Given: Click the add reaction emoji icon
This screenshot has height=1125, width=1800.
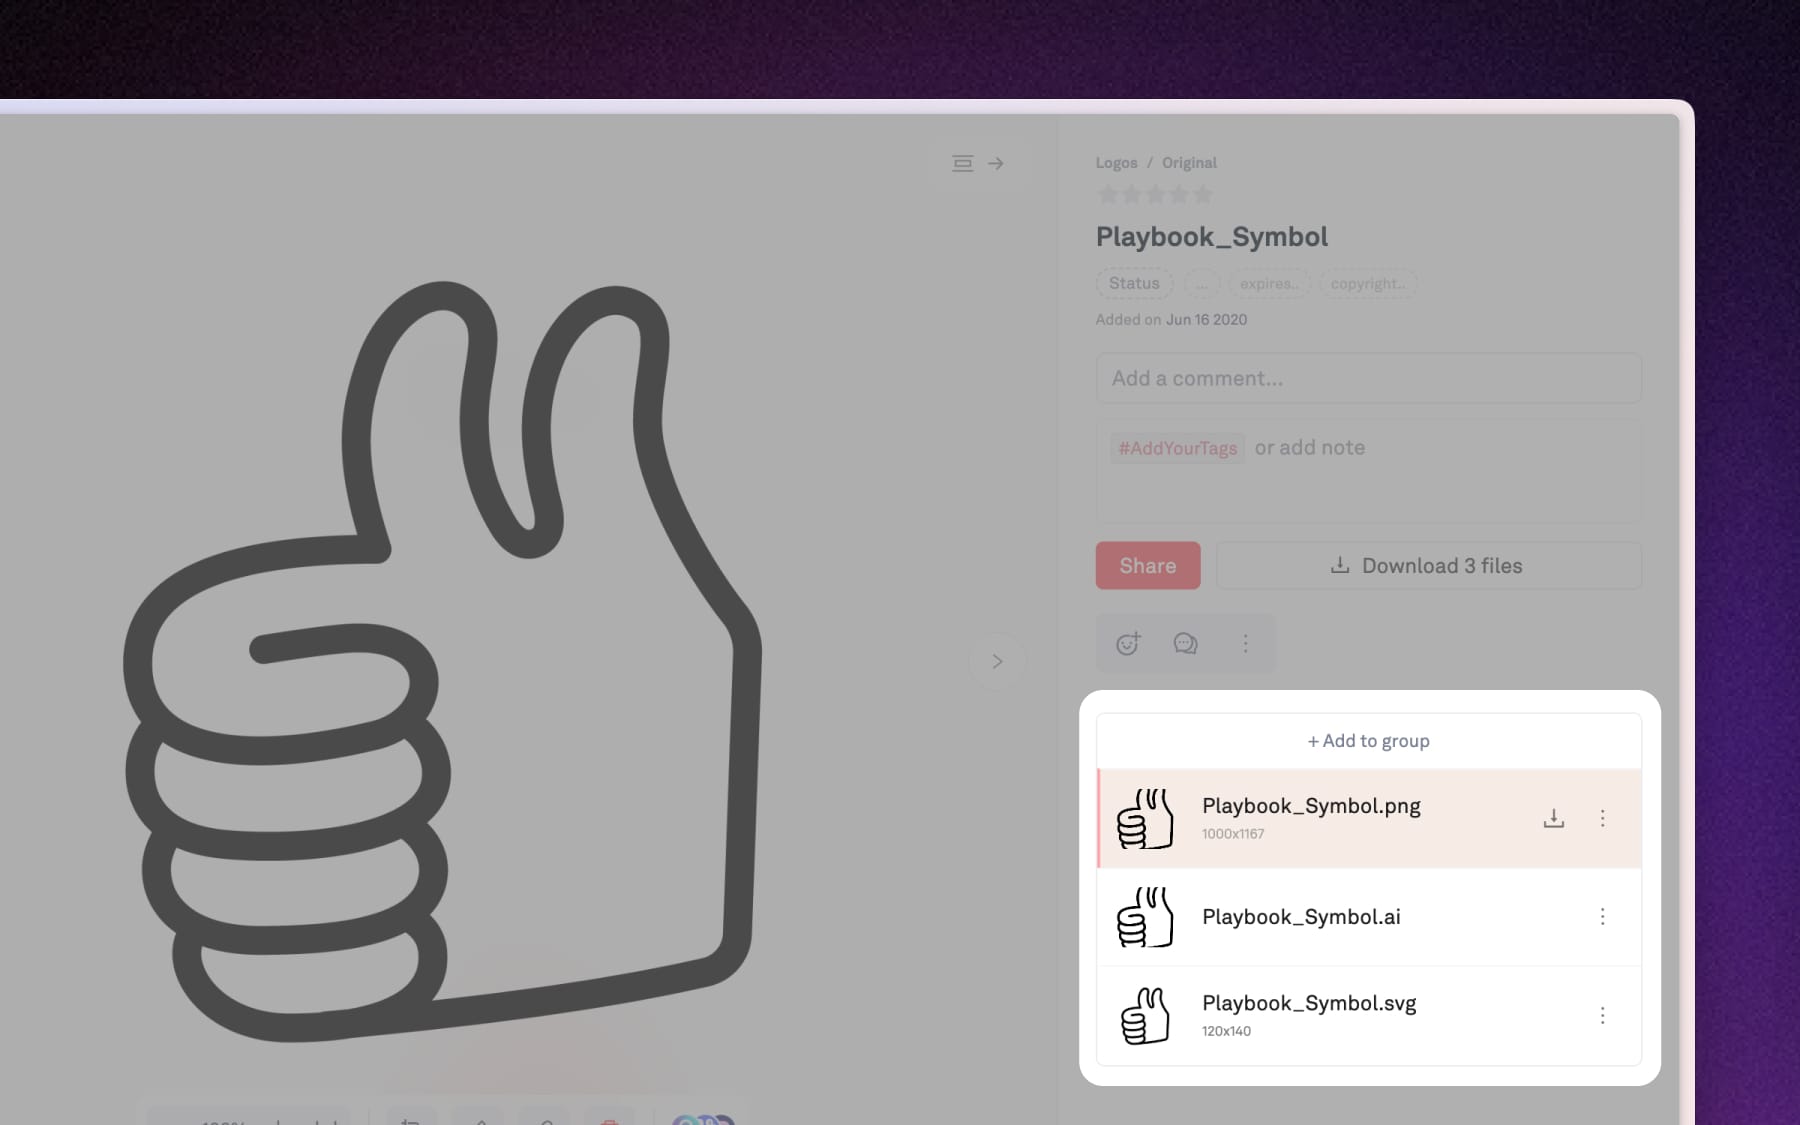Looking at the screenshot, I should click(x=1128, y=644).
